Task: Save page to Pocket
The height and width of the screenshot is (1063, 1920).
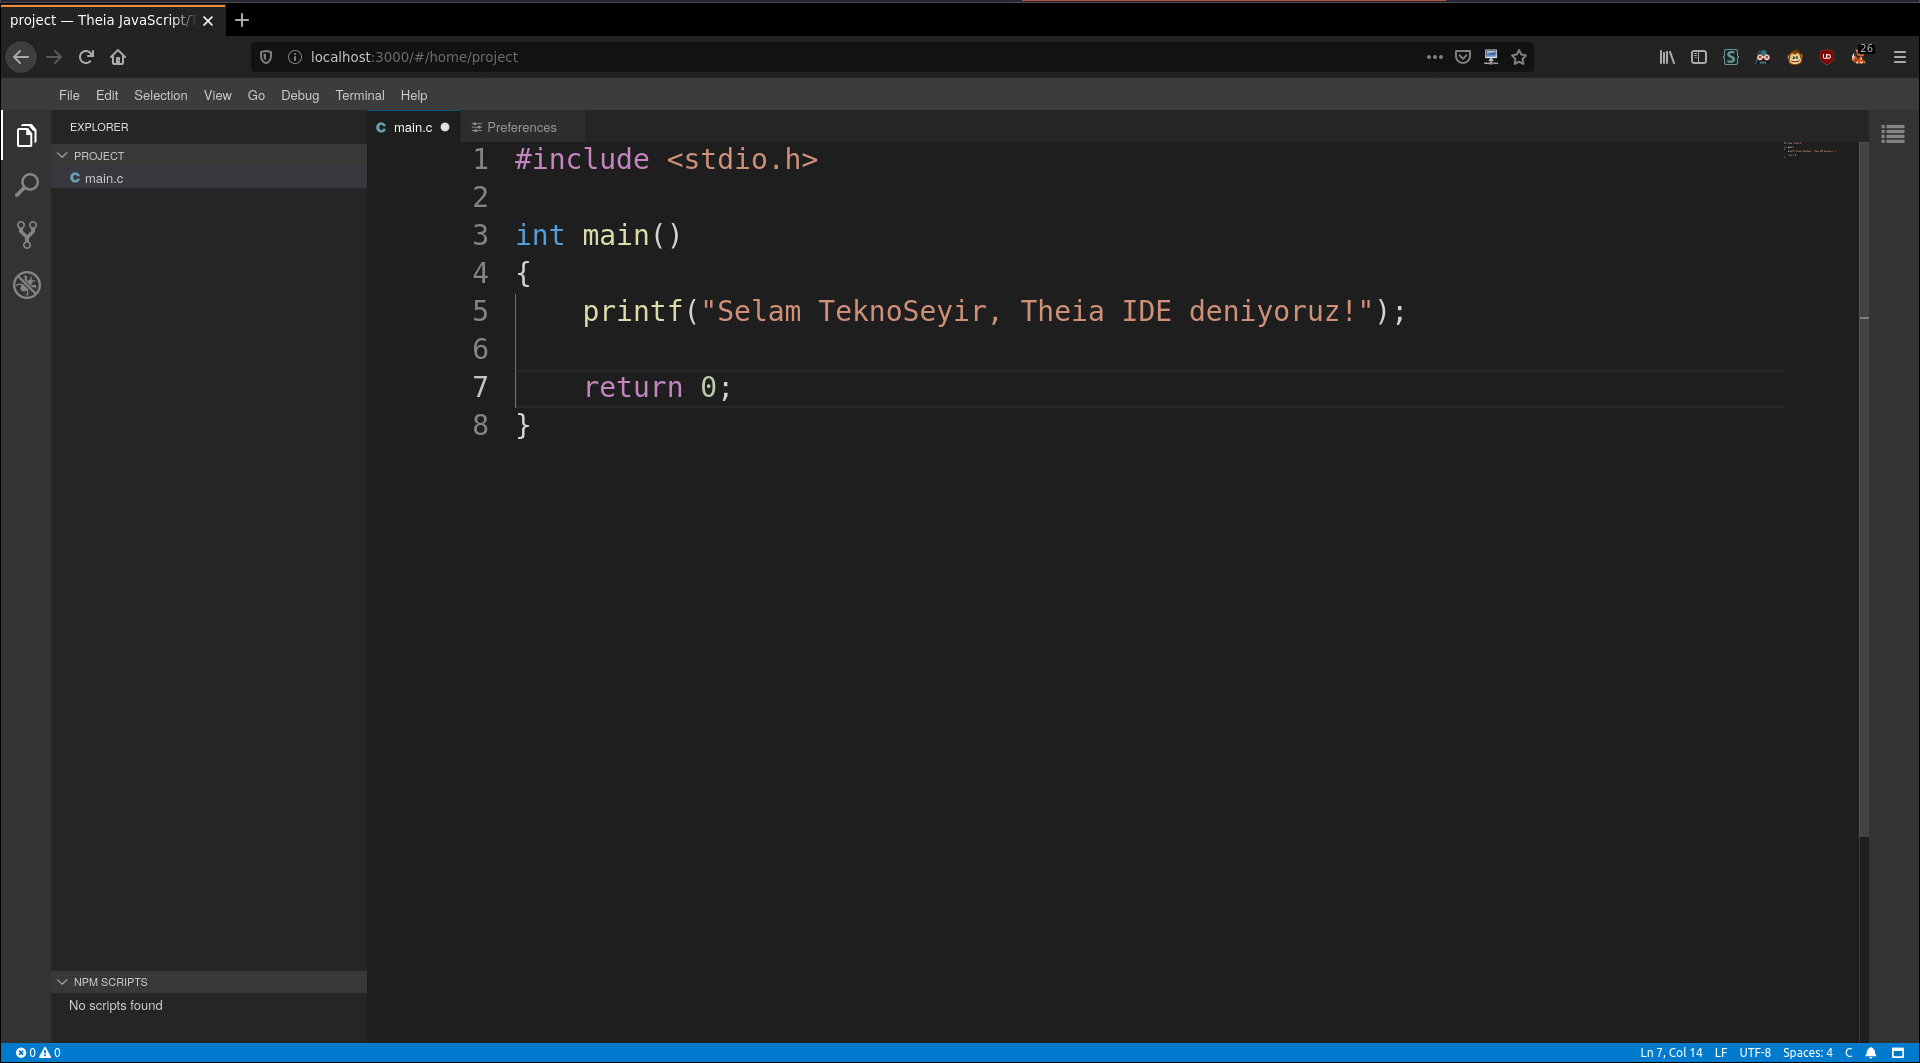Action: coord(1463,57)
